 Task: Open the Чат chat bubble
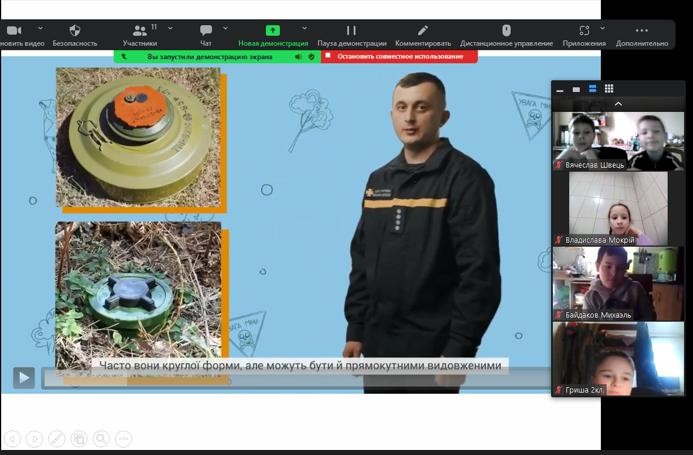coord(206,30)
